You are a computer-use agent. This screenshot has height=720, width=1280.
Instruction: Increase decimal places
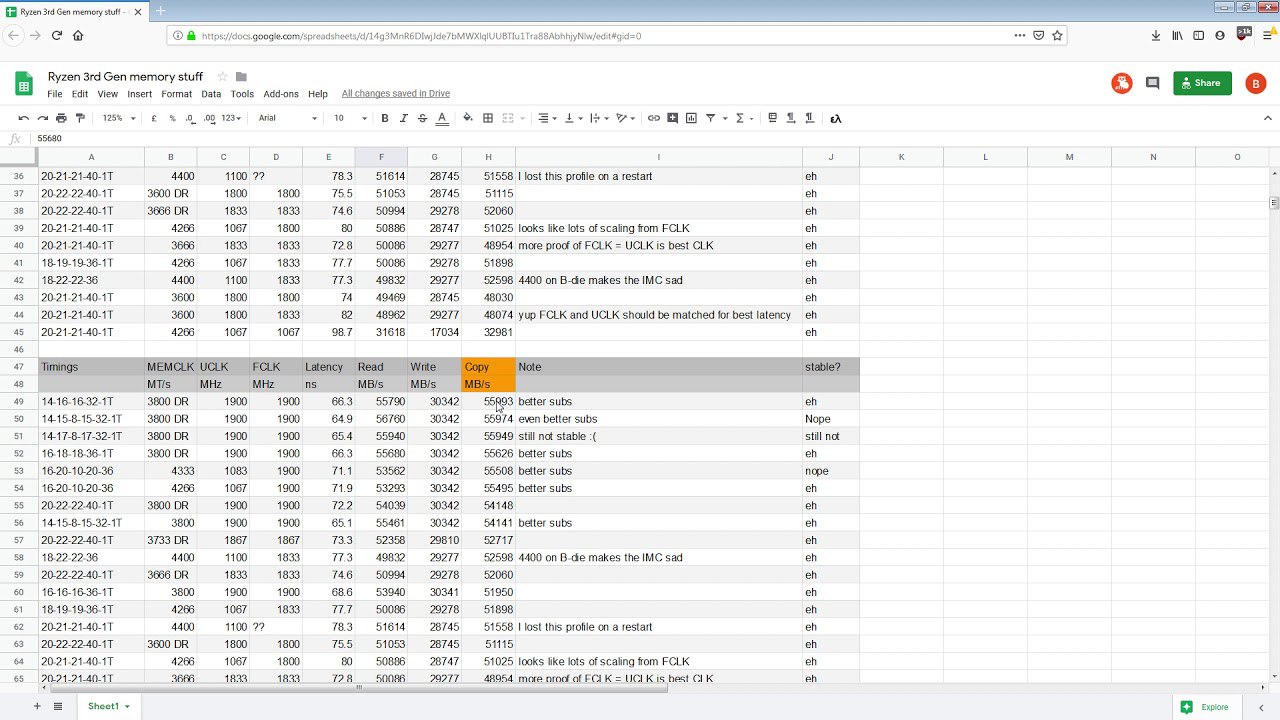[x=209, y=118]
